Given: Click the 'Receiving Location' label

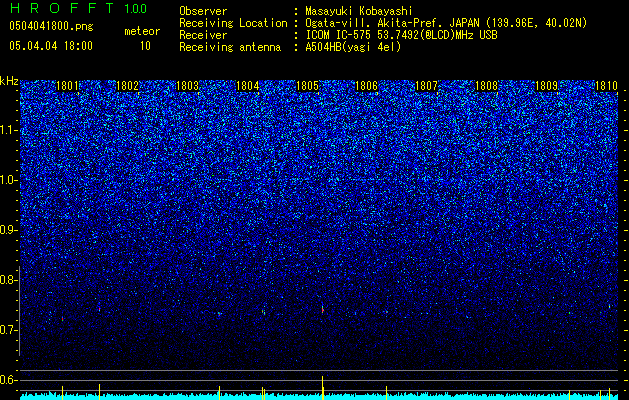Looking at the screenshot, I should (x=233, y=23).
